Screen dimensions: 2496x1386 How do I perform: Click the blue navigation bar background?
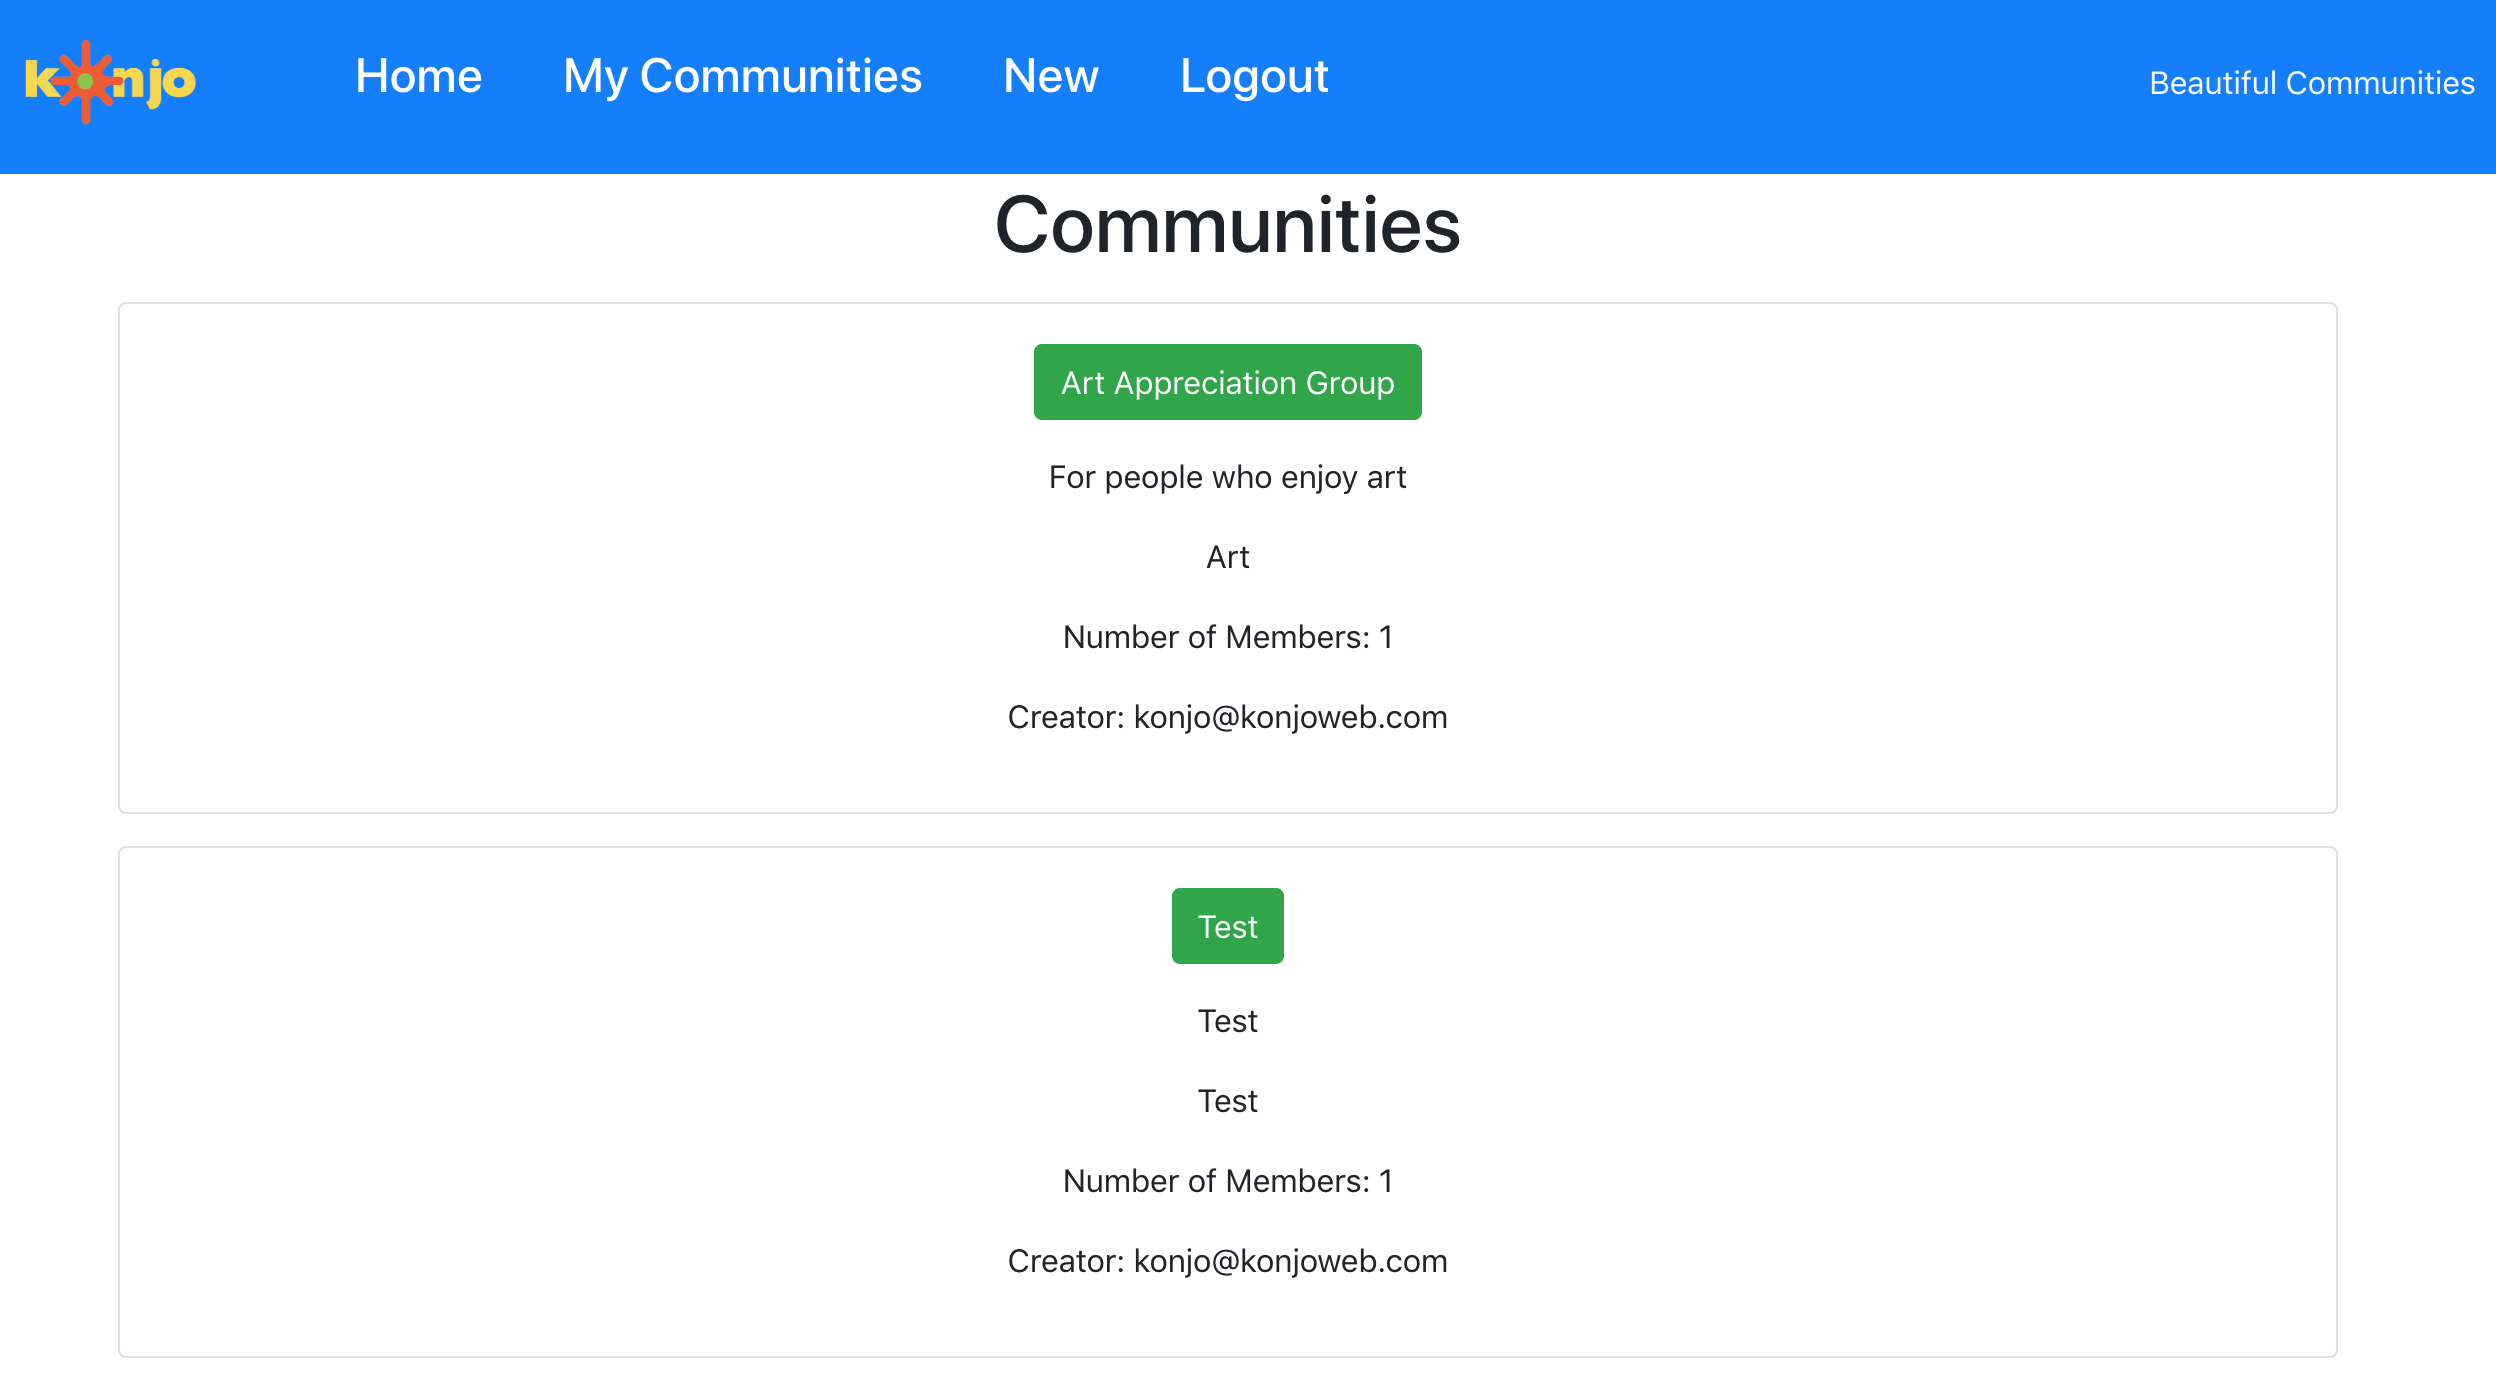tap(1700, 80)
